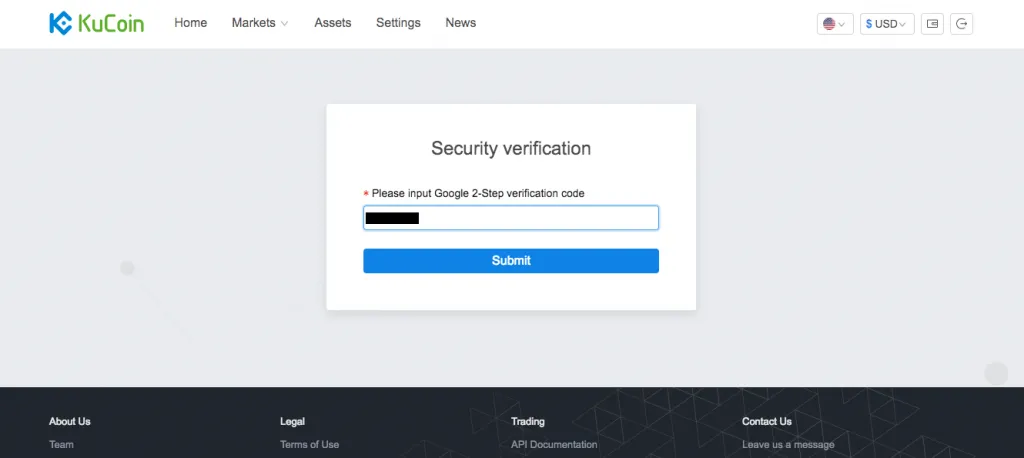This screenshot has height=458, width=1024.
Task: Click the Security verification heading
Action: pos(510,149)
